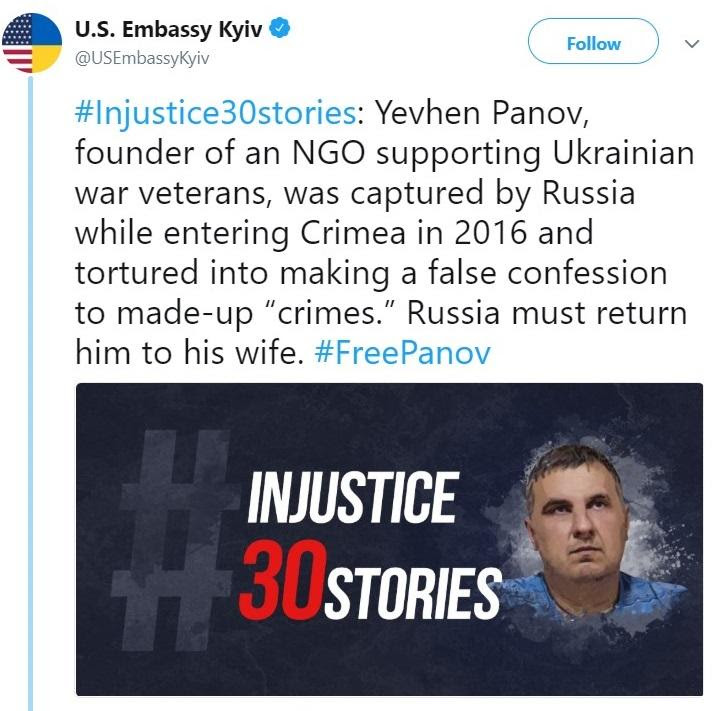Follow the U.S. Embassy Kyiv account
This screenshot has width=725, height=711.
(x=593, y=41)
